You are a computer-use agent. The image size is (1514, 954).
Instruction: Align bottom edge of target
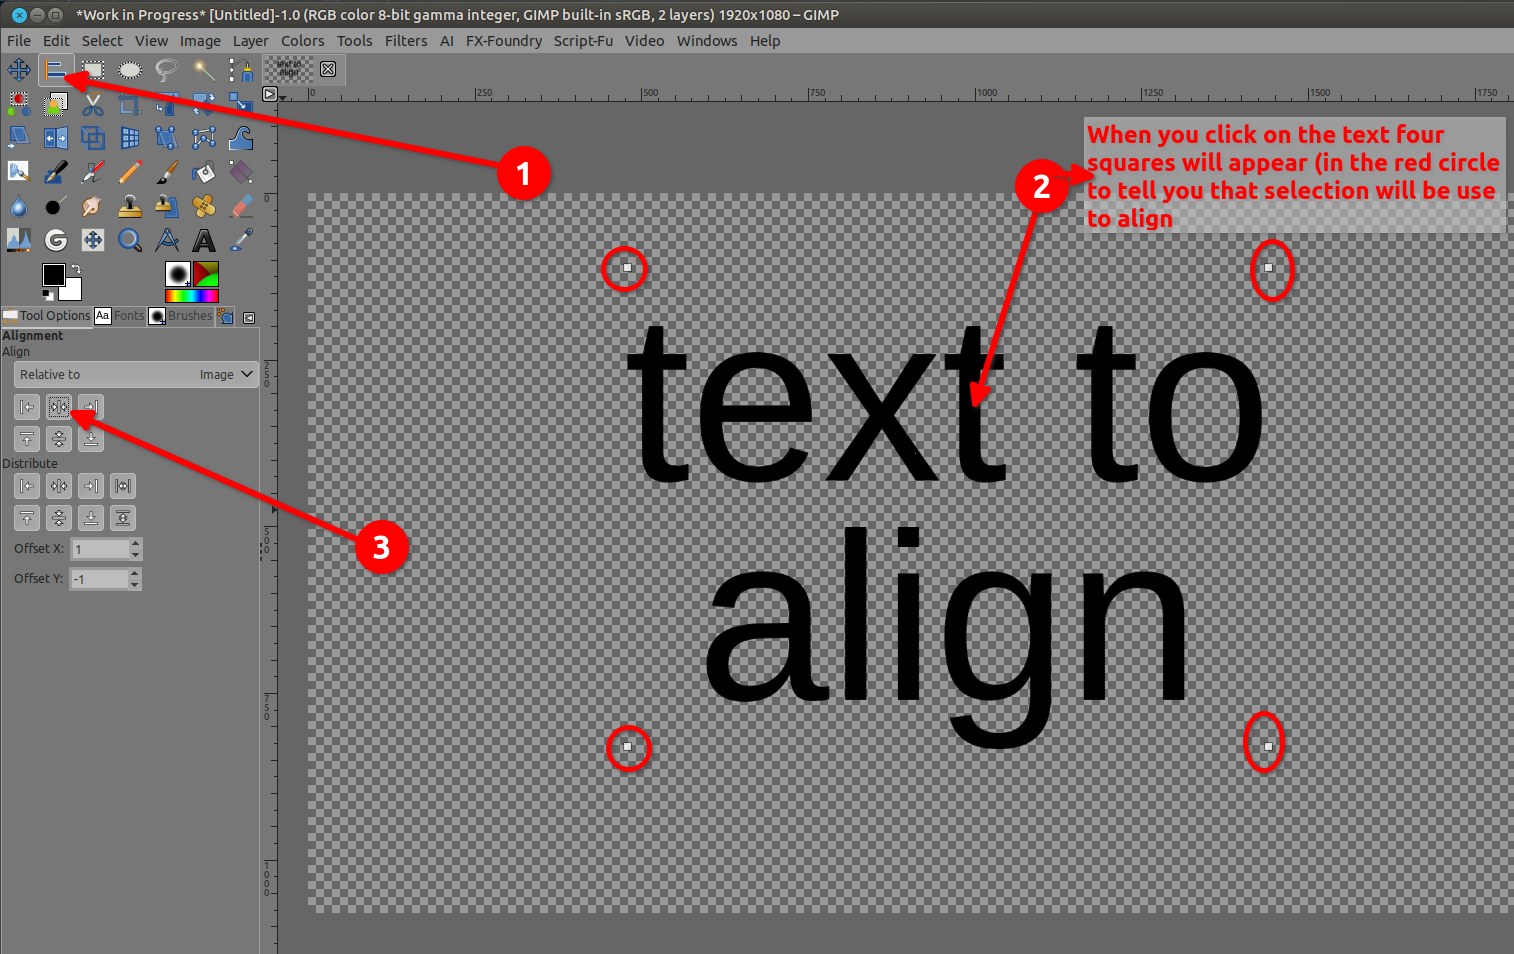tap(91, 439)
